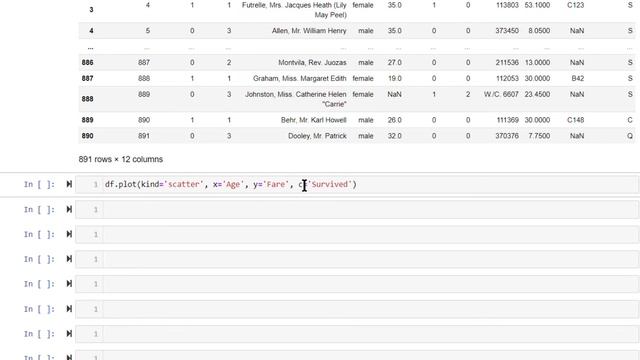The image size is (640, 360).
Task: Click the 'scatter' string in the code
Action: [x=184, y=184]
